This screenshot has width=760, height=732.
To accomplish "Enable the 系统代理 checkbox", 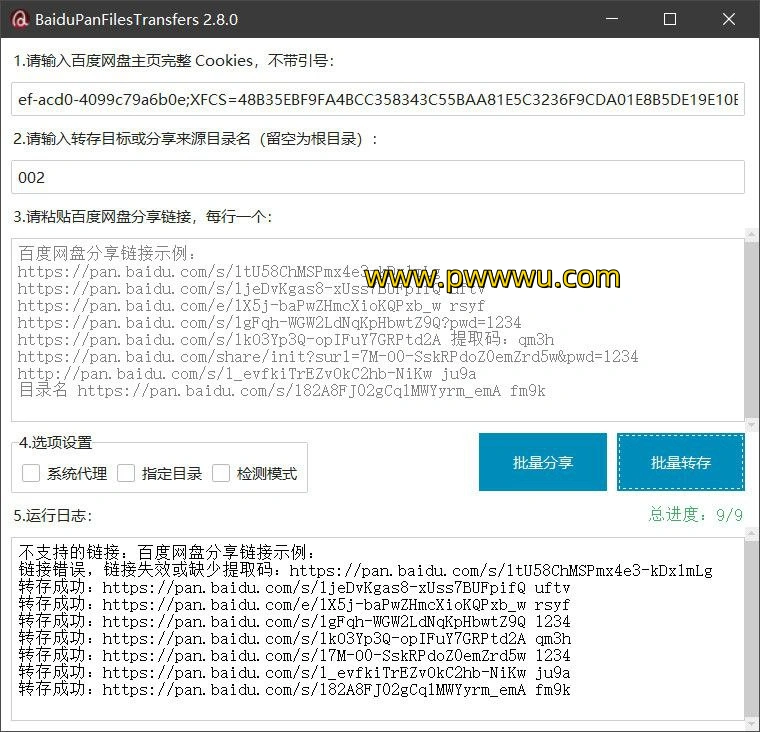I will click(x=31, y=473).
